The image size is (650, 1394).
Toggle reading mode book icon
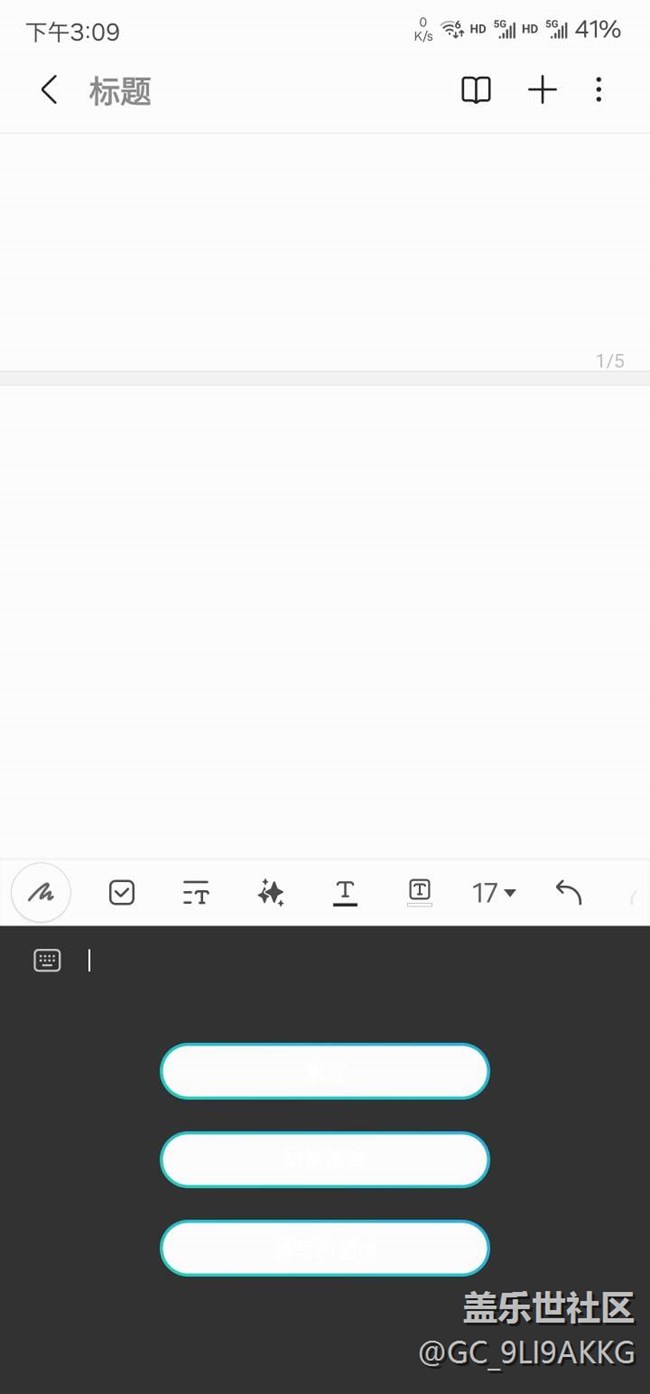(x=476, y=90)
